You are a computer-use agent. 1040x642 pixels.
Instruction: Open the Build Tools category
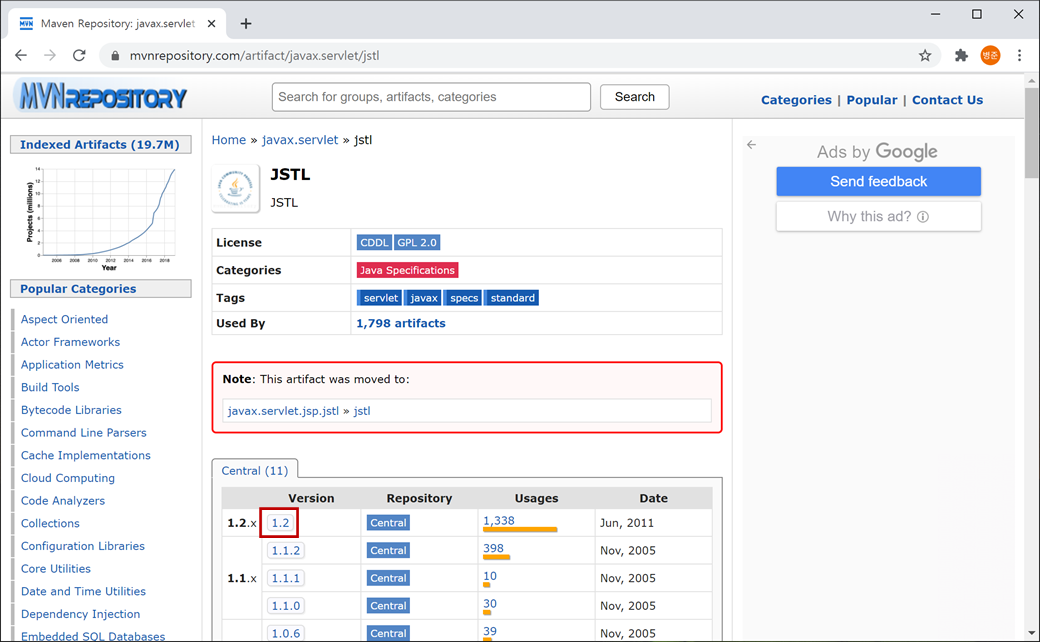50,387
